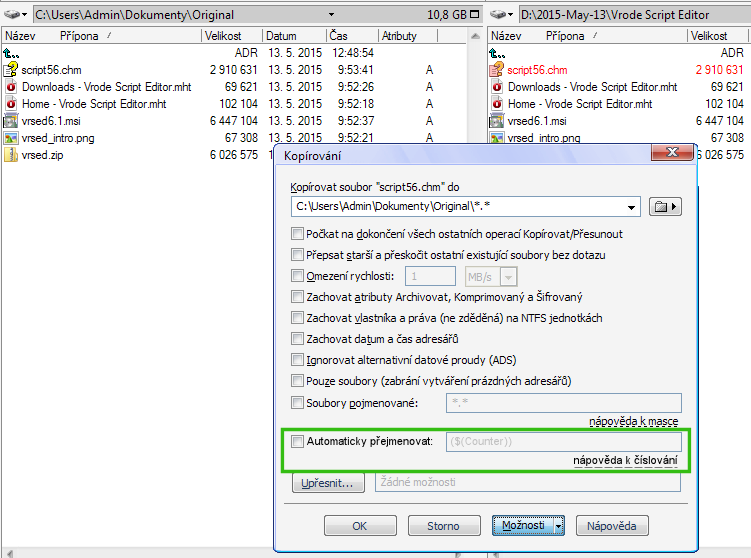Image resolution: width=751 pixels, height=558 pixels.
Task: Click the Možnosti button
Action: click(529, 525)
